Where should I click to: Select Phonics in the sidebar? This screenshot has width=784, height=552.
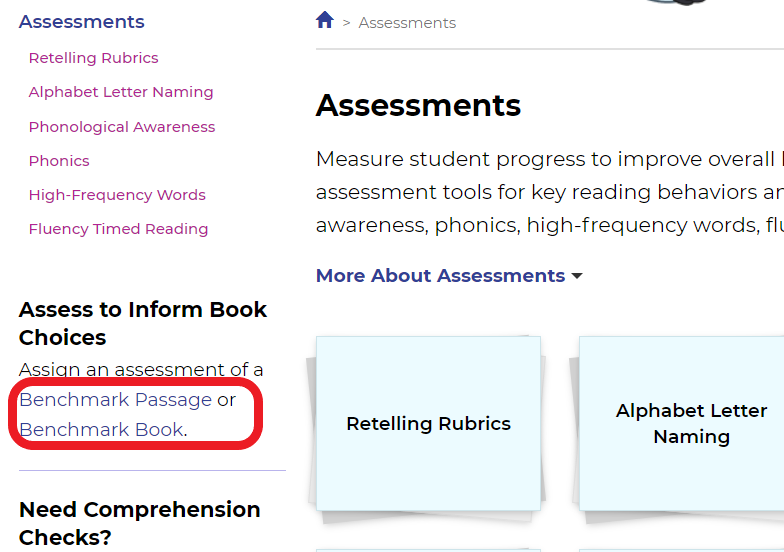59,161
